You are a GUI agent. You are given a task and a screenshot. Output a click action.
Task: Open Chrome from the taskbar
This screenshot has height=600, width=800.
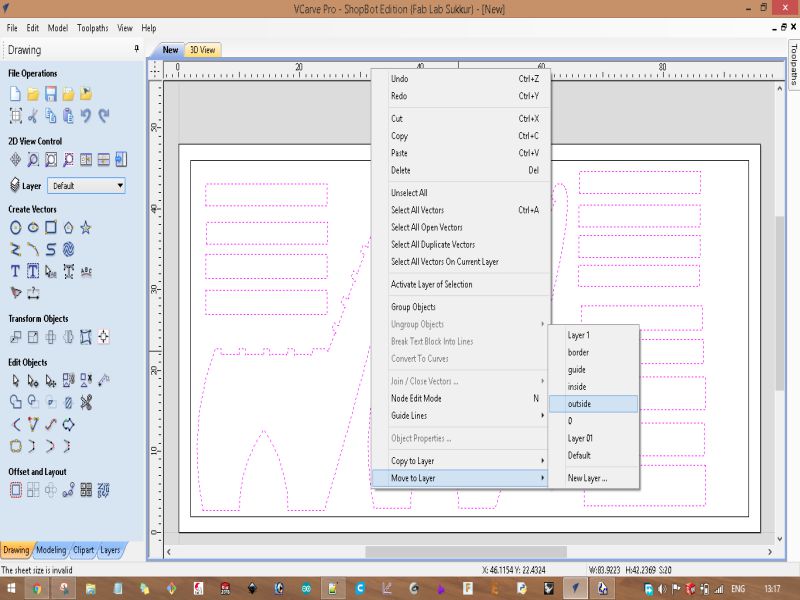click(37, 588)
